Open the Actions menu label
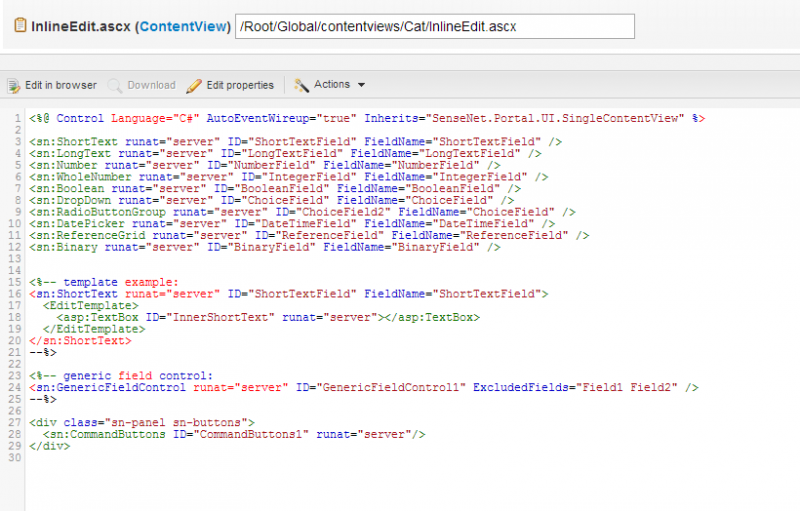 click(332, 85)
